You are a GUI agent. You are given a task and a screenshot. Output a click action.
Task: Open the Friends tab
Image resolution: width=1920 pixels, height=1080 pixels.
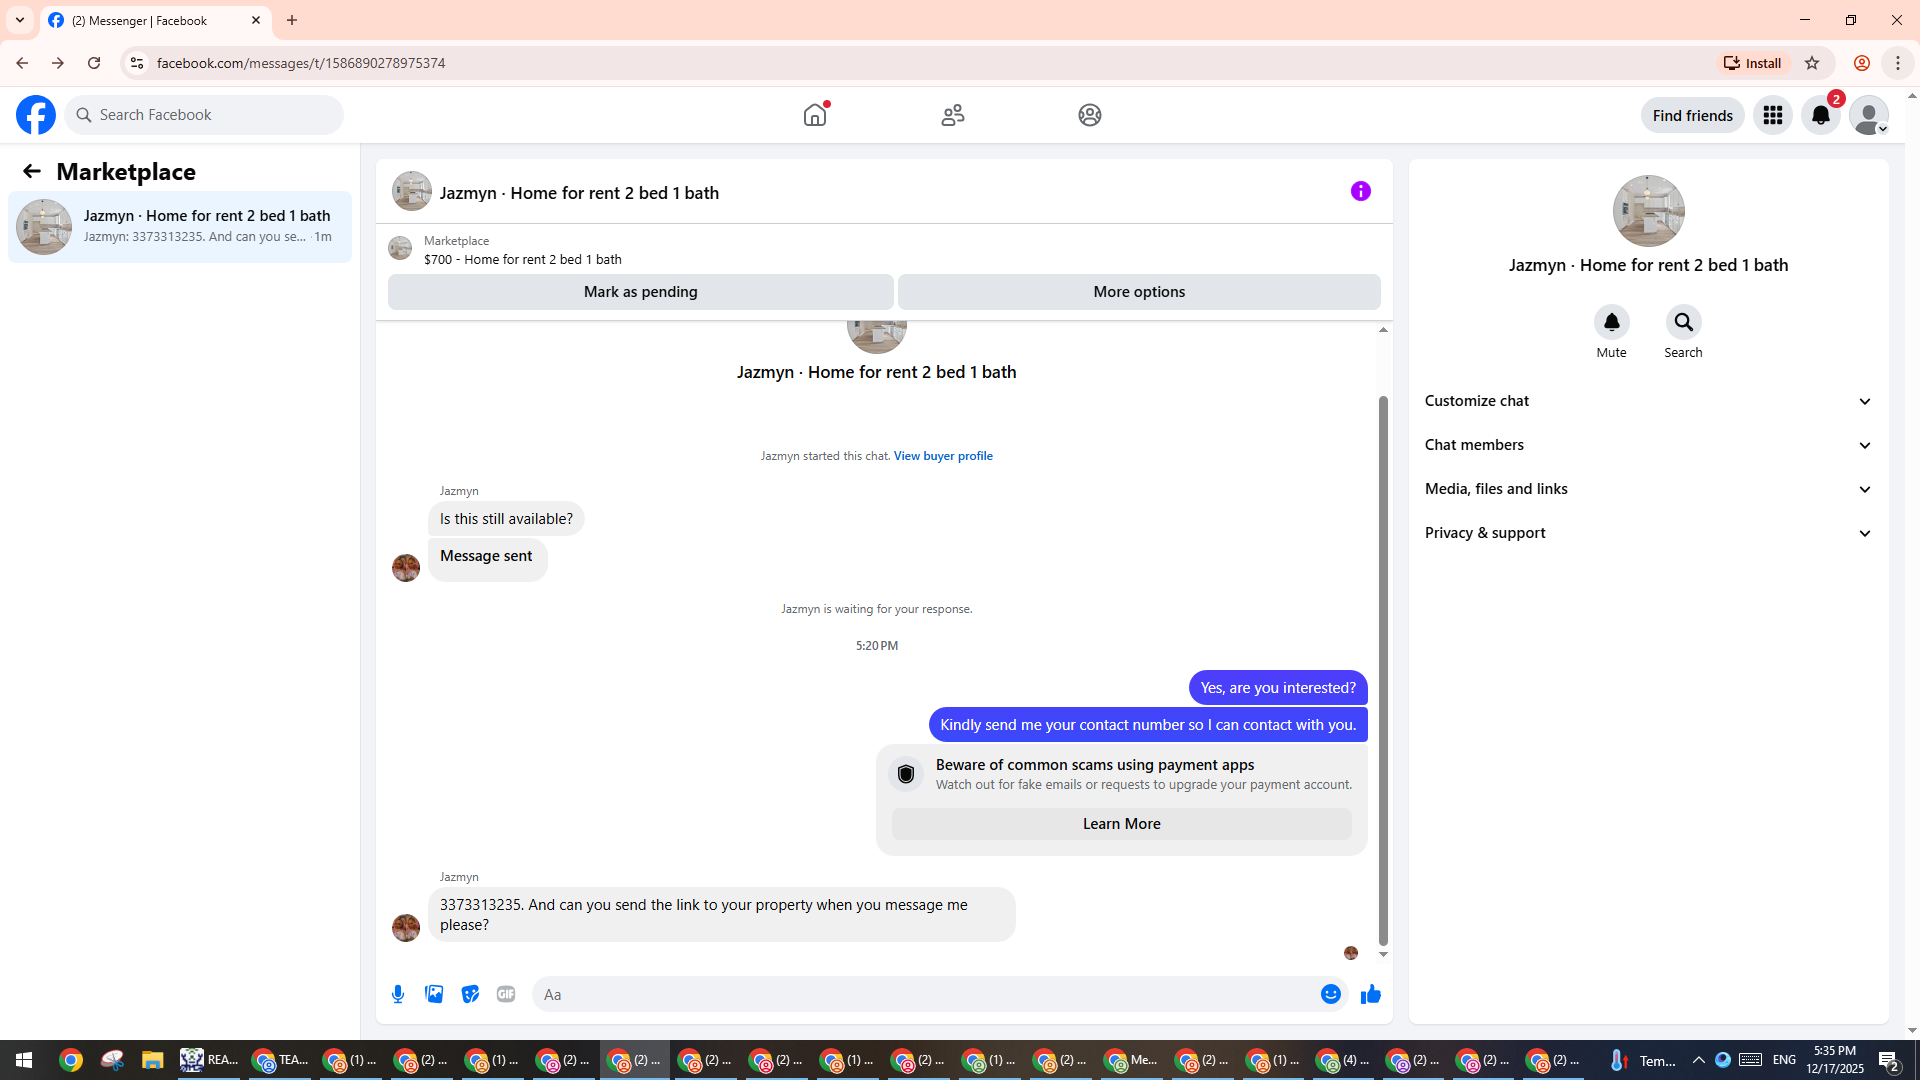point(952,115)
